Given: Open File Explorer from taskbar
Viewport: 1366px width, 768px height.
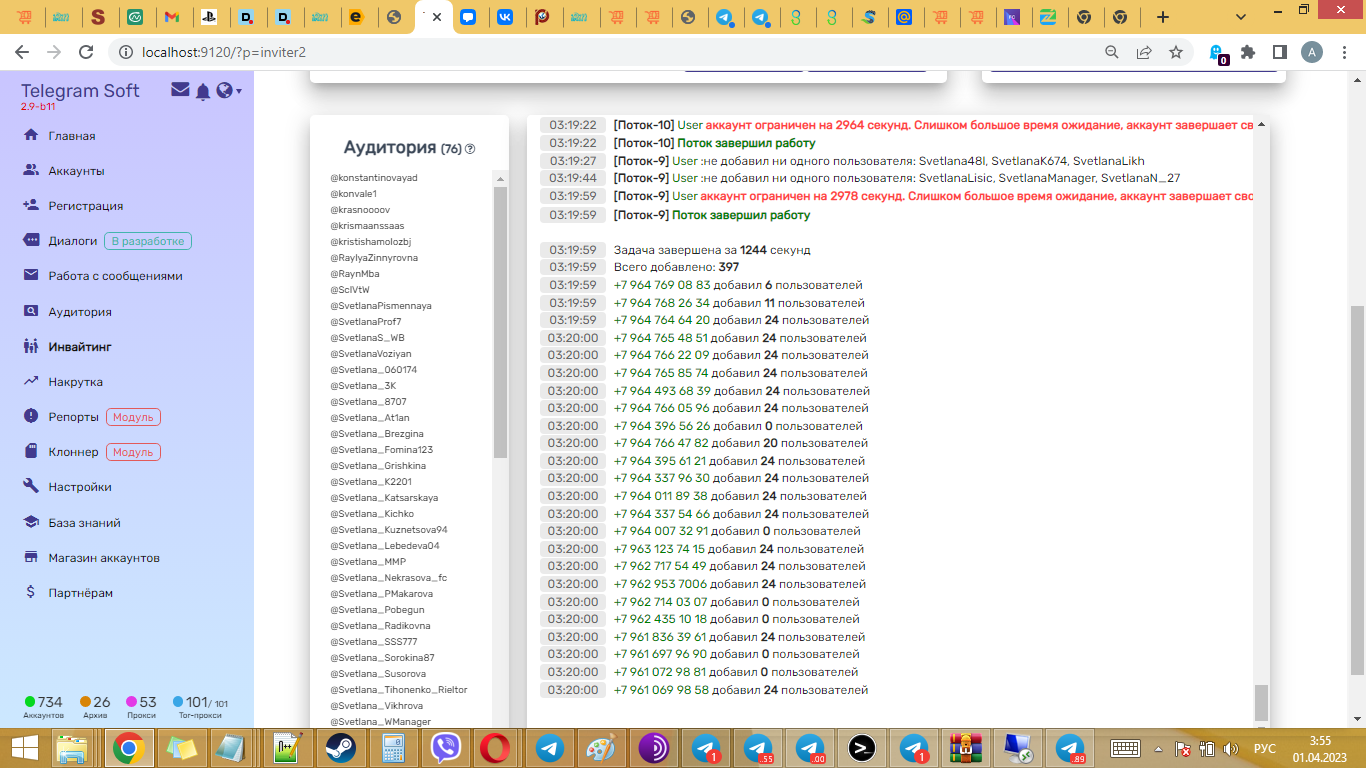Looking at the screenshot, I should point(72,748).
